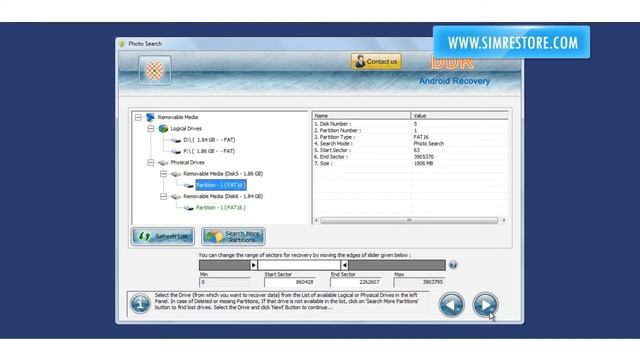640x360 pixels.
Task: Select Partition - 1 under Disk6
Action: click(x=220, y=208)
